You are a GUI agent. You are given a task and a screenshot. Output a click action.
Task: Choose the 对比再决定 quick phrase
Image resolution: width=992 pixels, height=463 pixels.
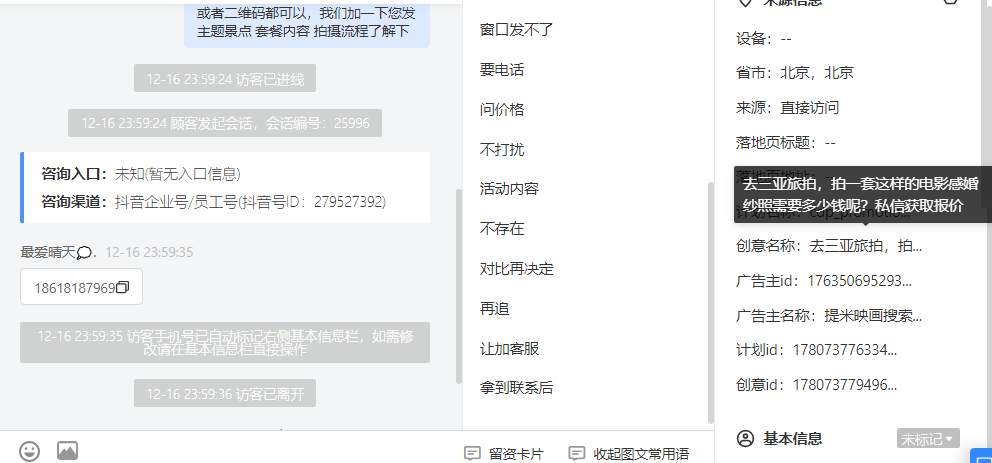tap(517, 269)
